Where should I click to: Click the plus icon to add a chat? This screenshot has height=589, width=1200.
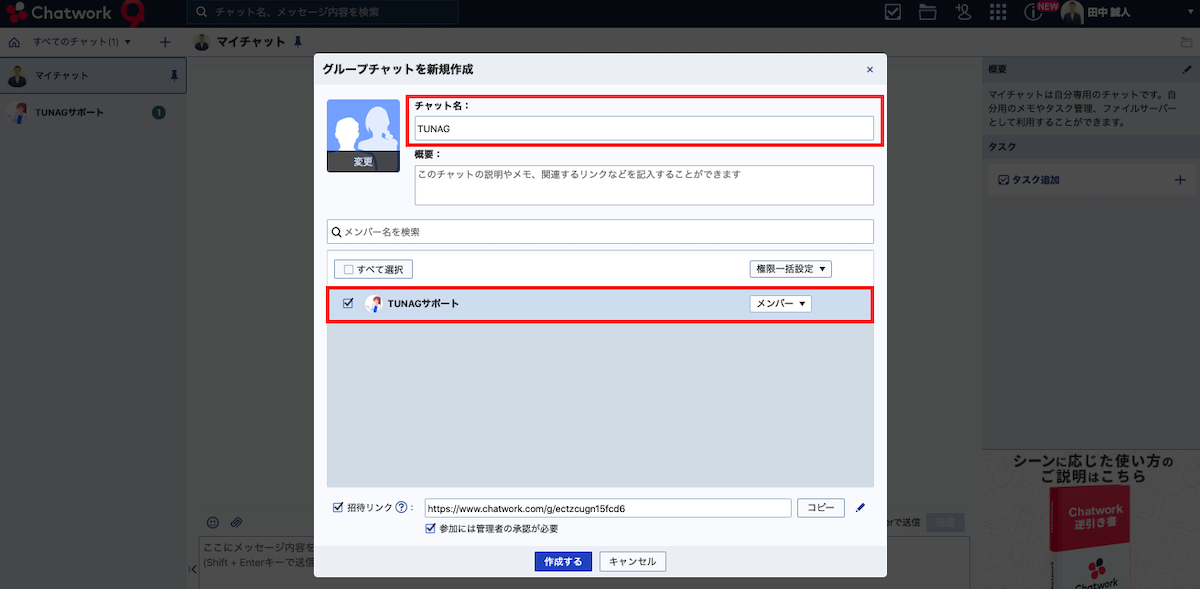click(165, 42)
